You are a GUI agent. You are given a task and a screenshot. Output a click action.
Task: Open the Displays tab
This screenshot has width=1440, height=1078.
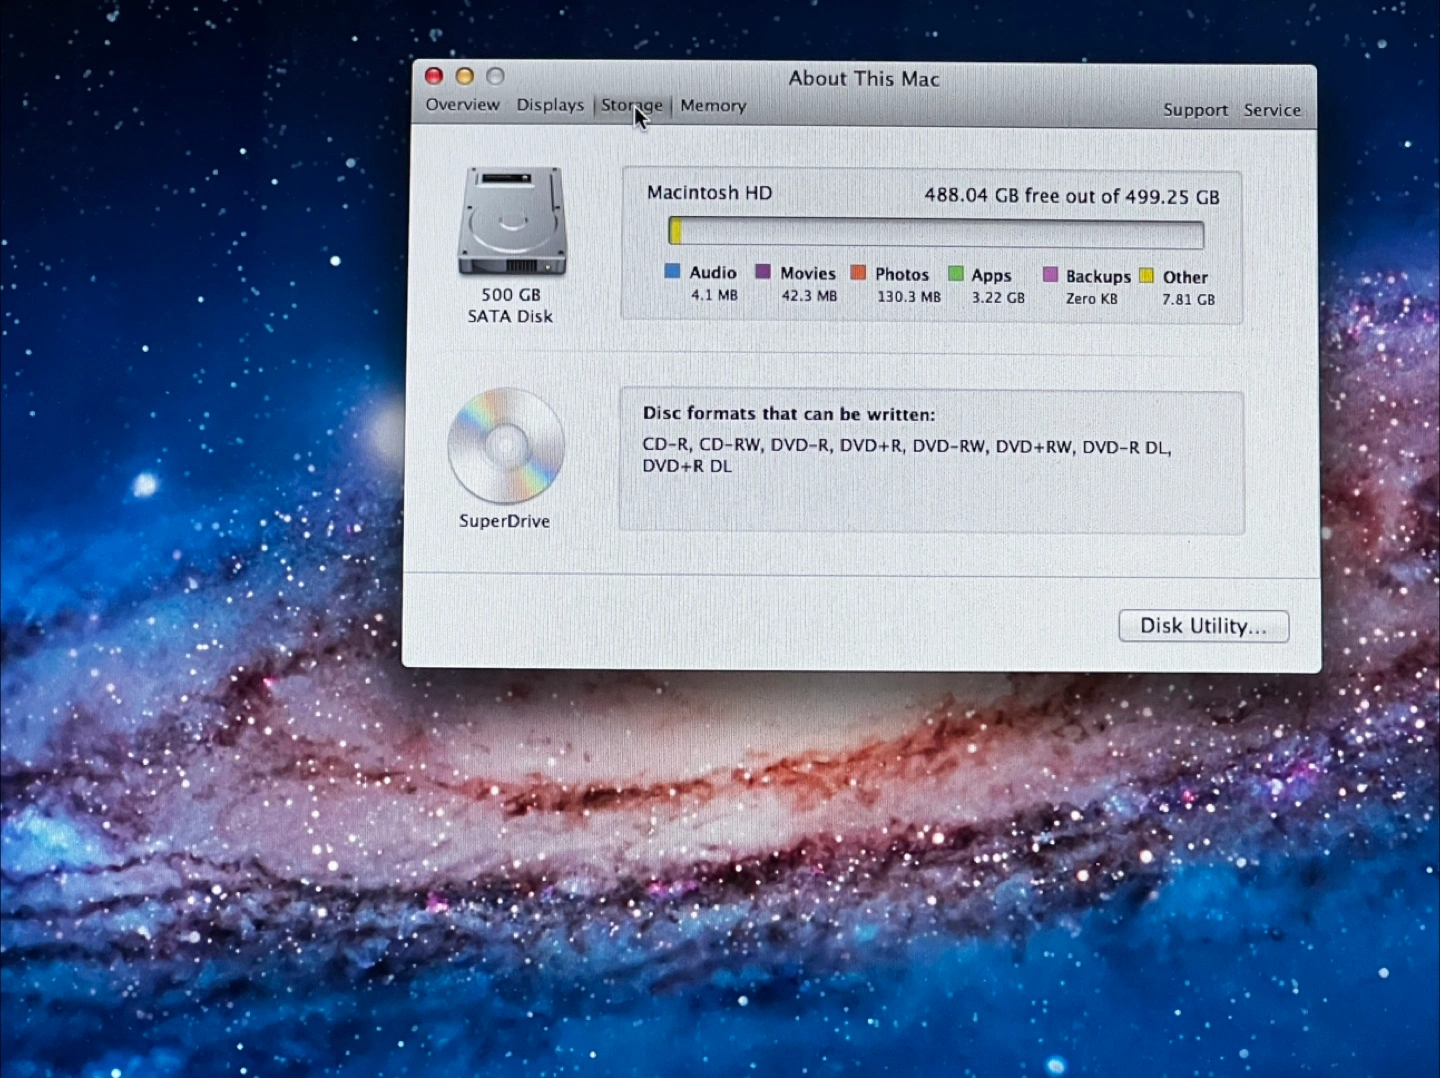550,105
